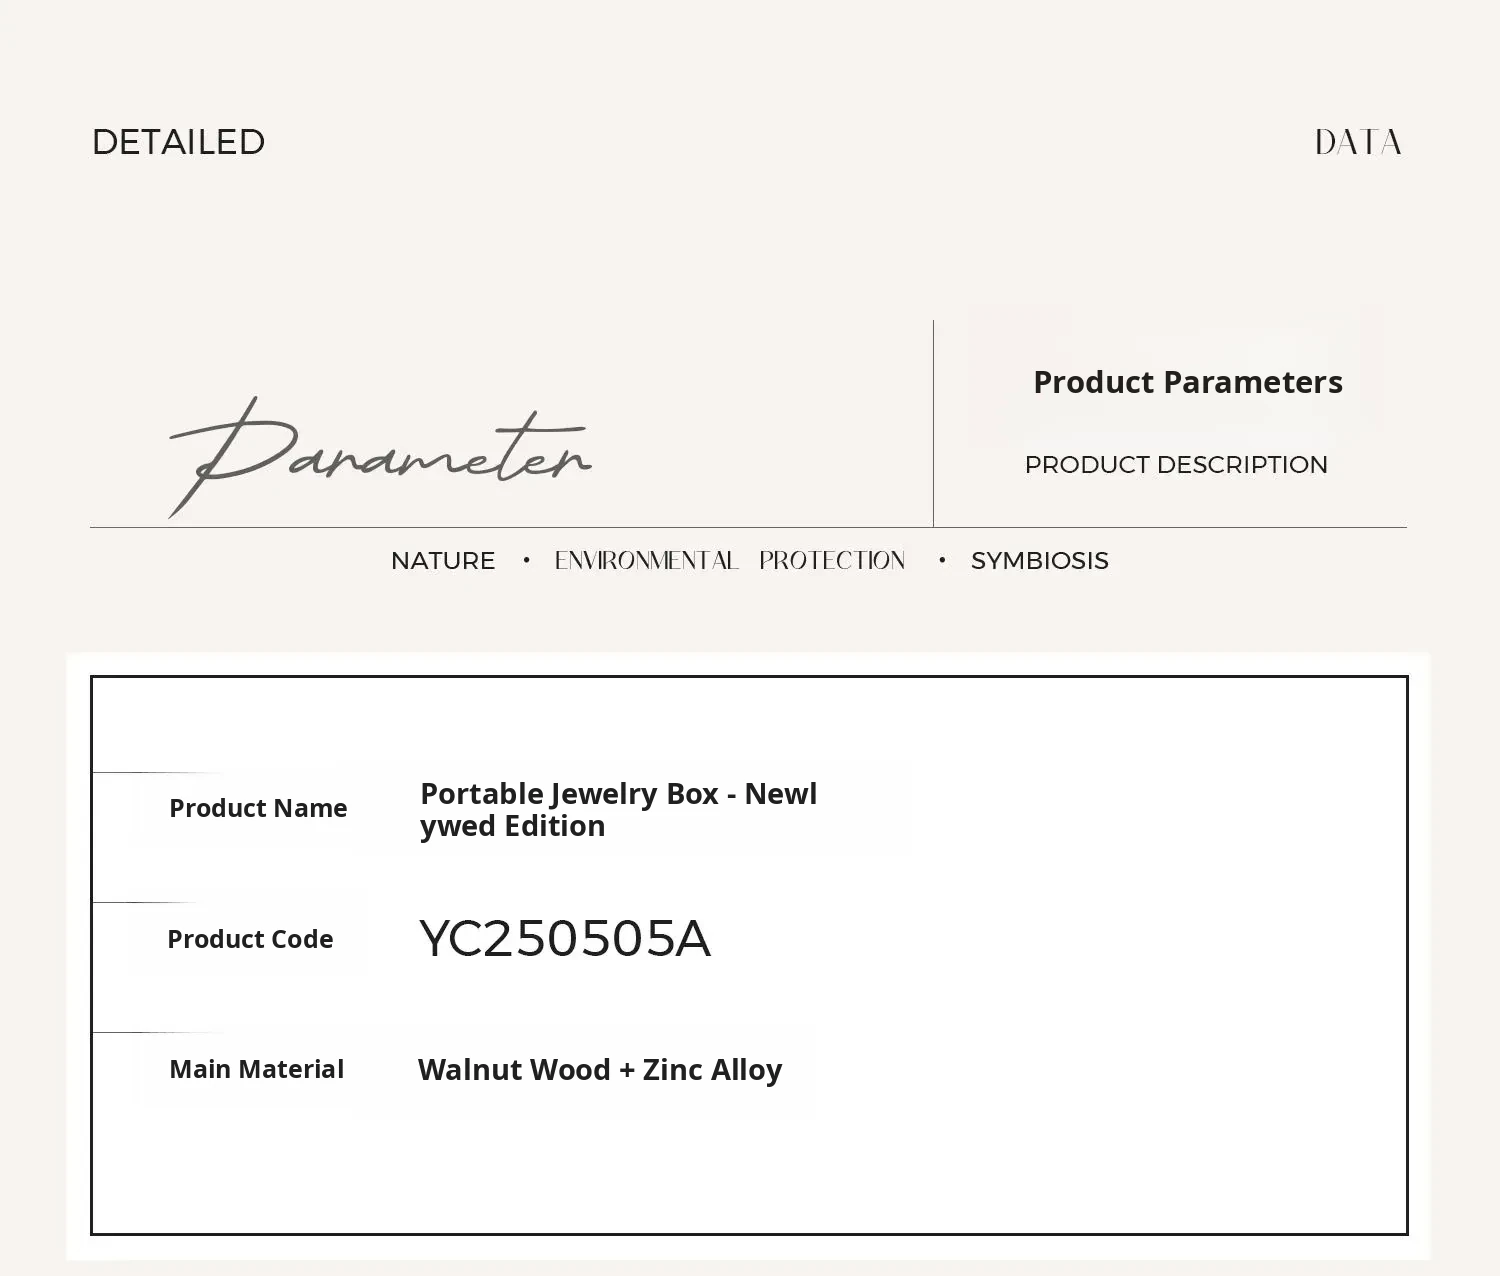
Task: Click the handwritten Parameter script logo
Action: 380,457
